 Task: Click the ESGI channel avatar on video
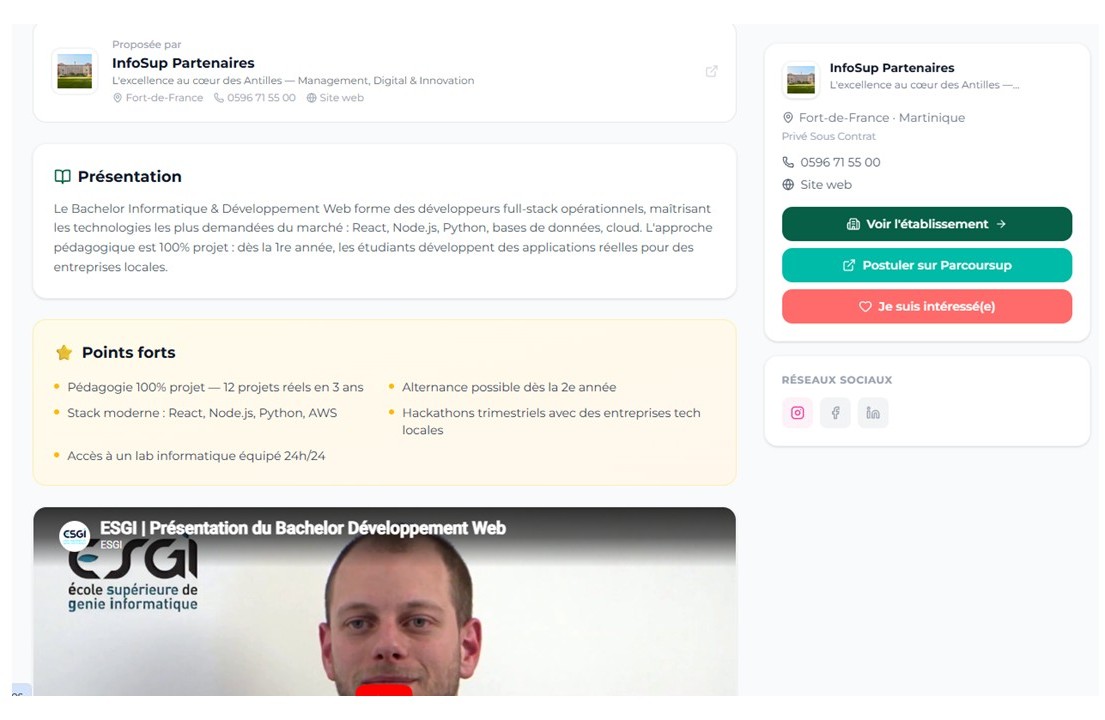tap(74, 535)
